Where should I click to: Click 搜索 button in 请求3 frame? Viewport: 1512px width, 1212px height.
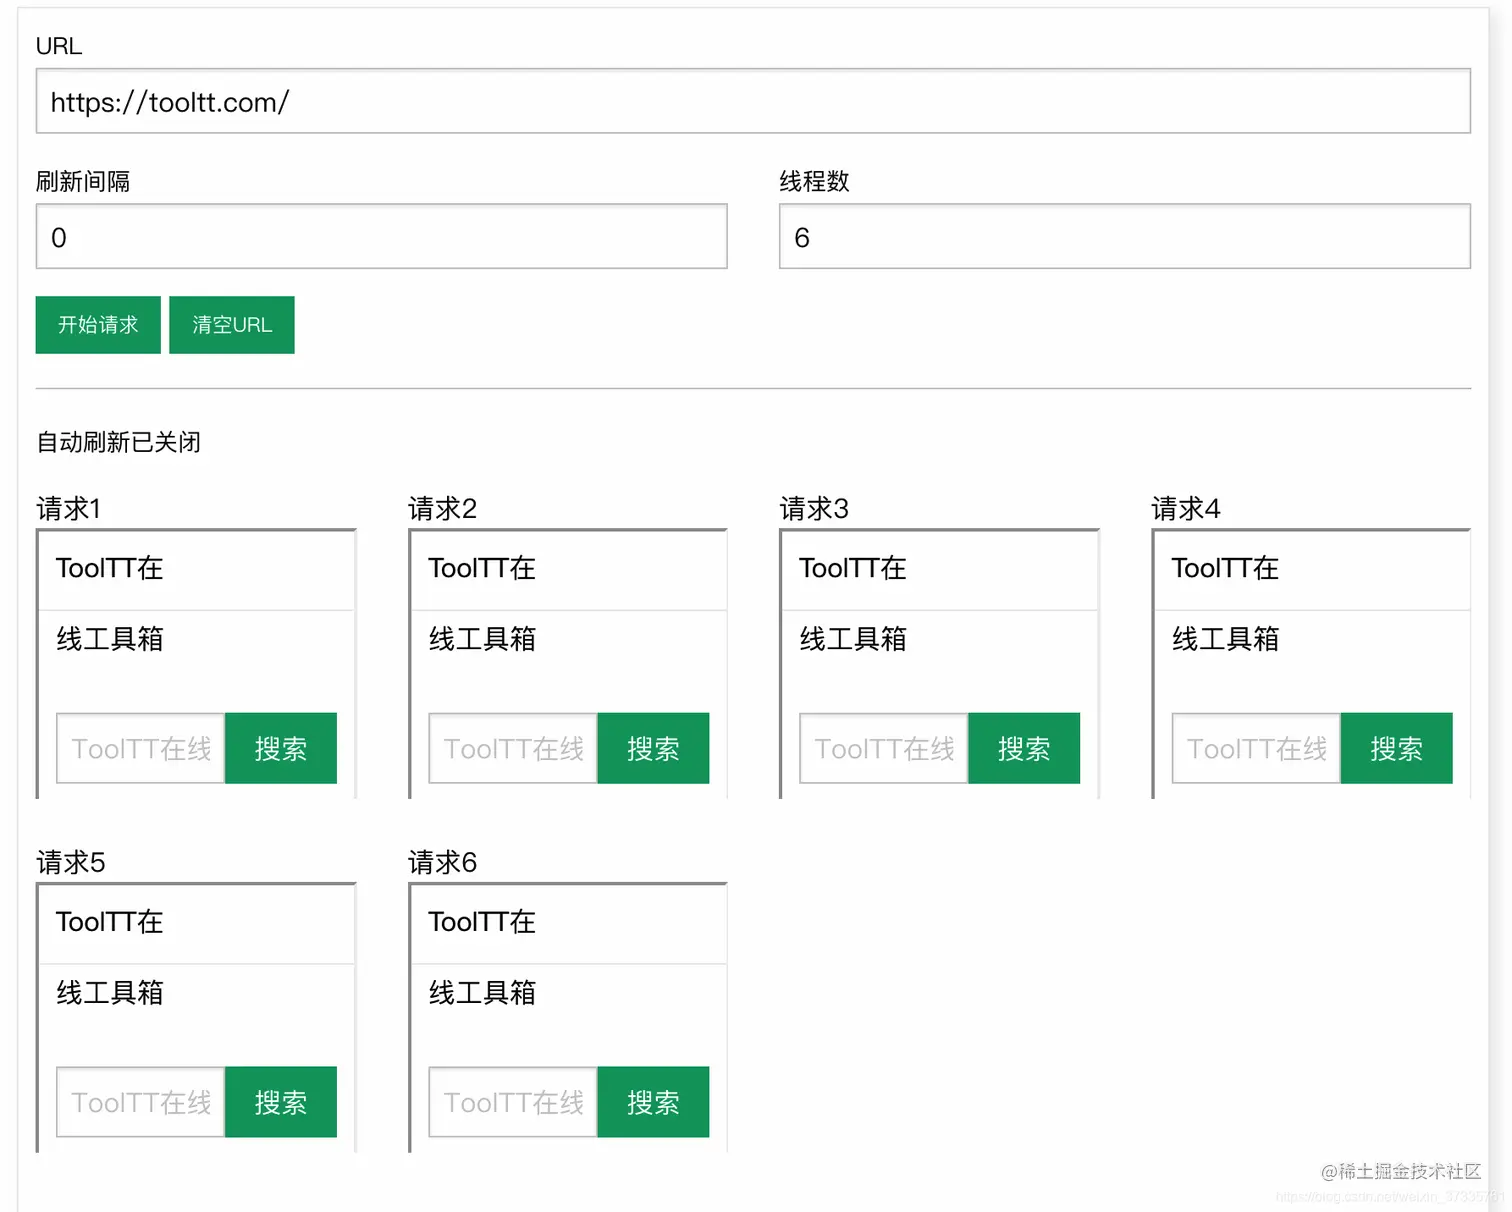1024,748
